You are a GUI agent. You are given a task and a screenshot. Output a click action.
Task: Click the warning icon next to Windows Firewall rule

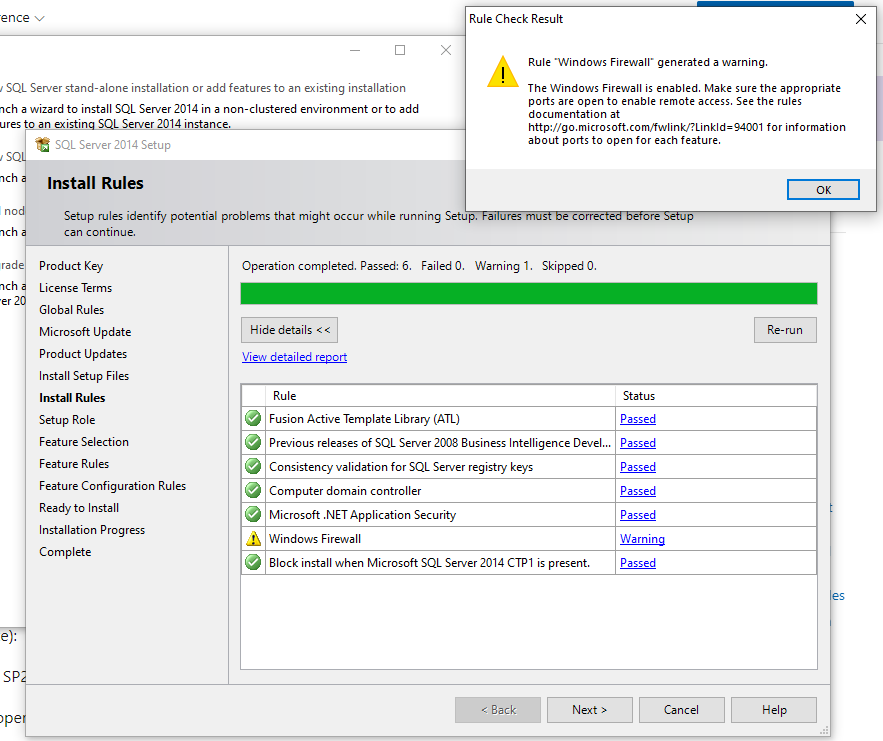tap(252, 538)
